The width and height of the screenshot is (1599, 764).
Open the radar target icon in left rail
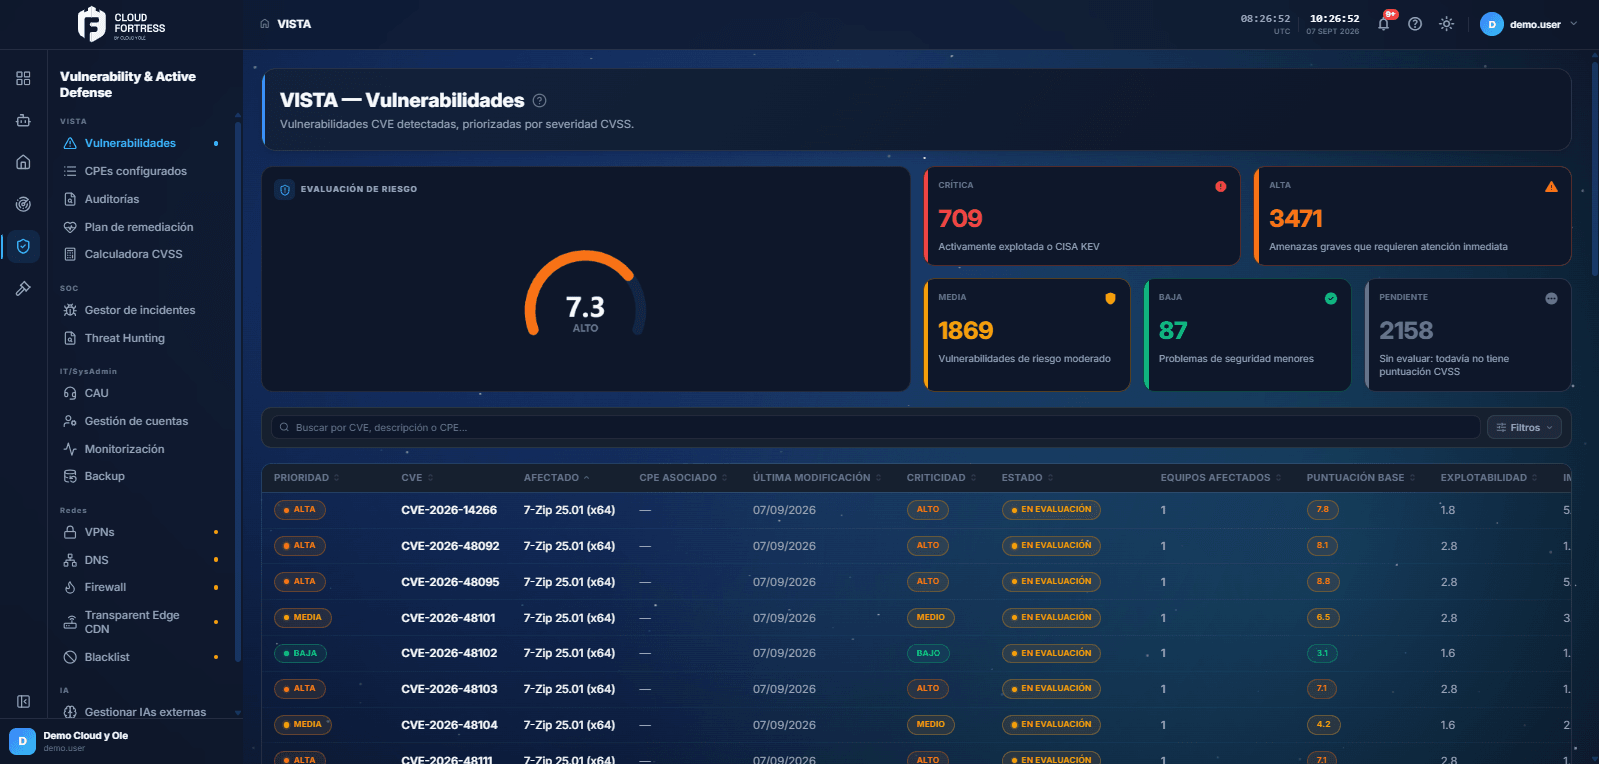[x=23, y=204]
